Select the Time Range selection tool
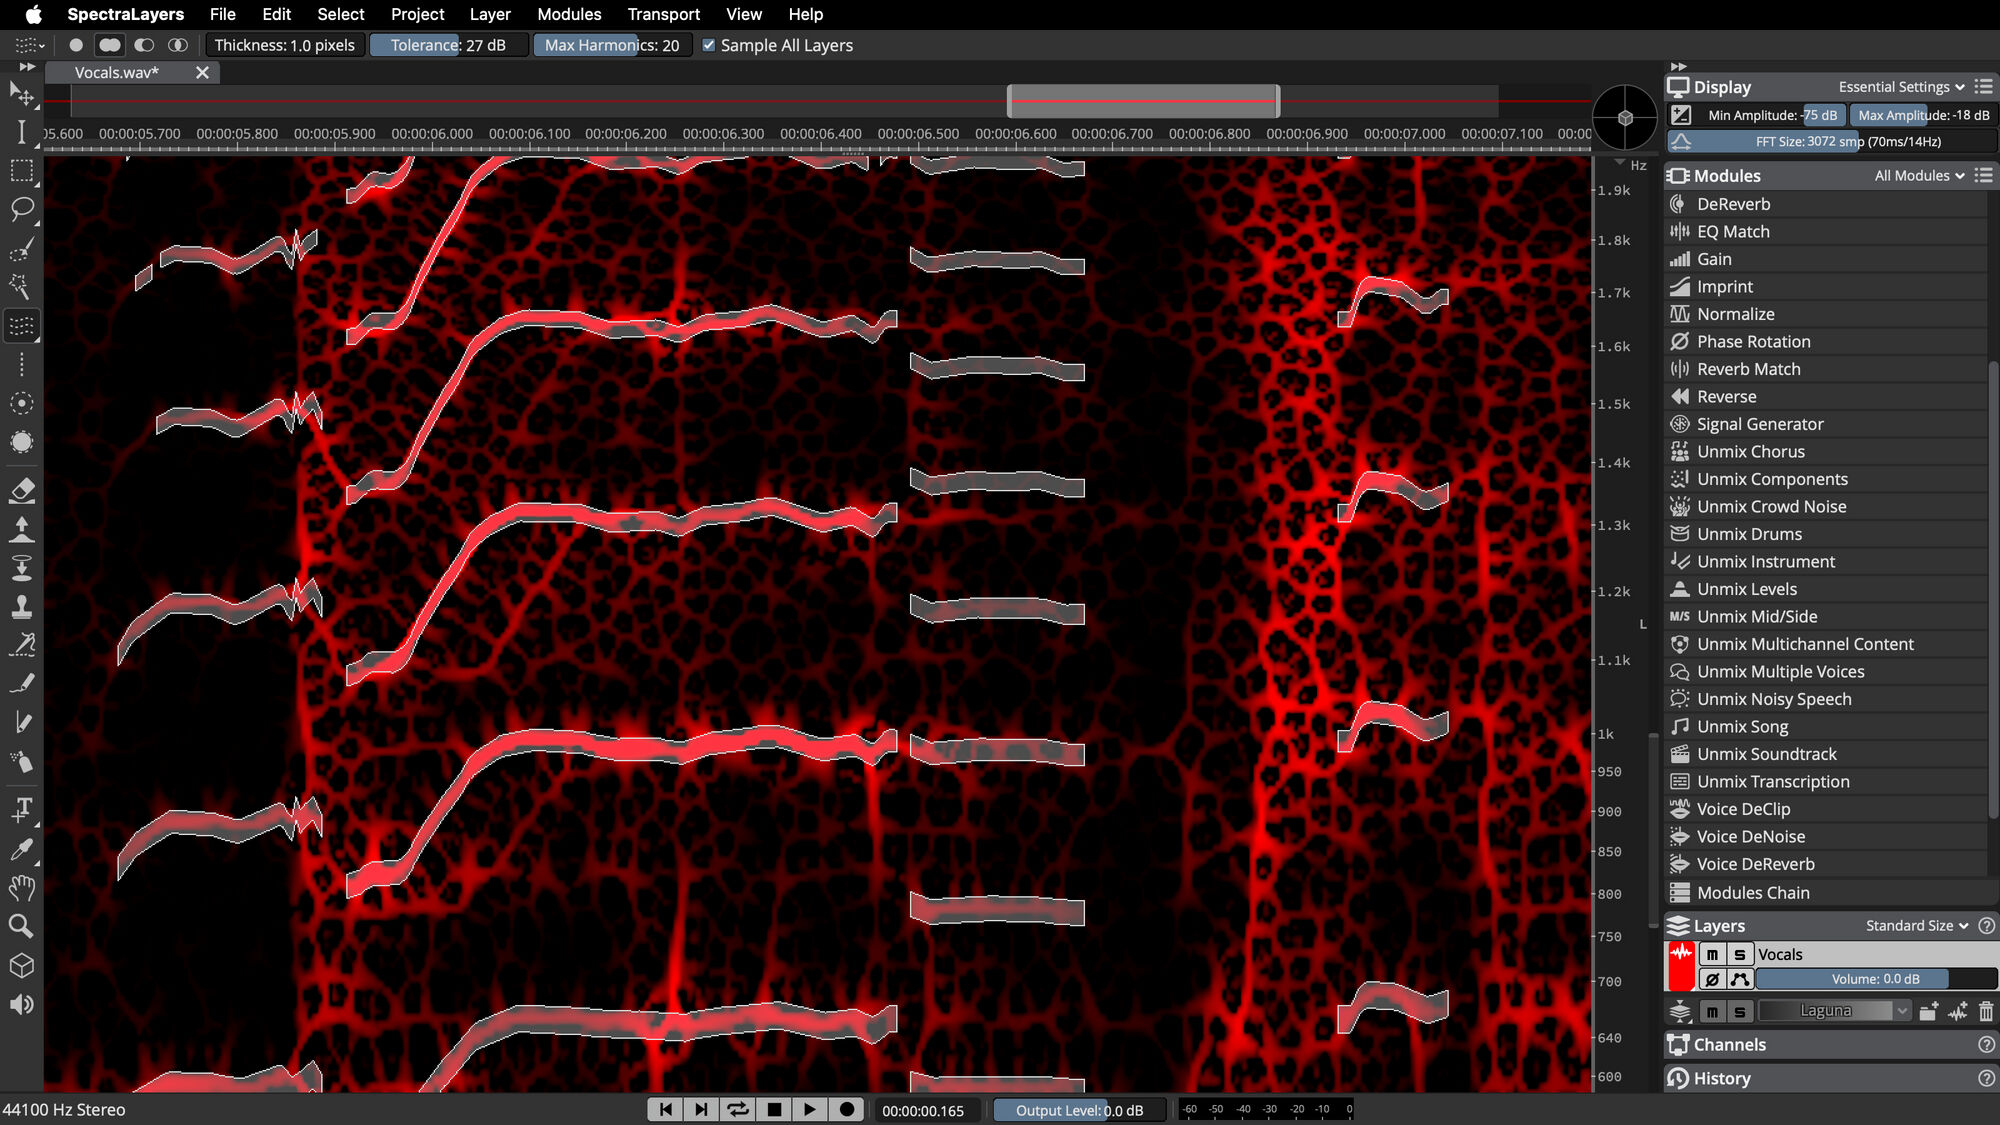The image size is (2000, 1125). tap(21, 132)
